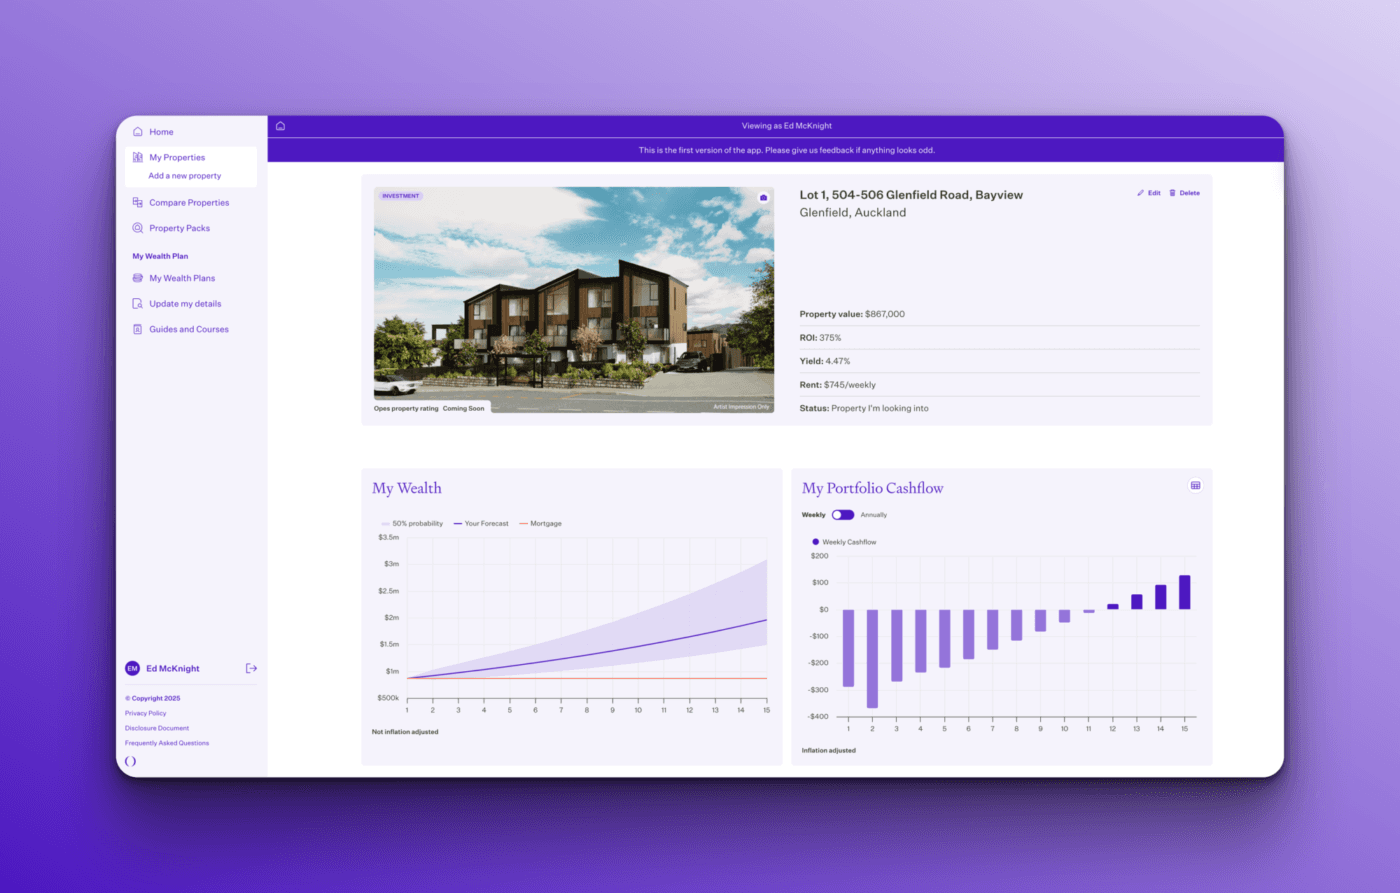This screenshot has width=1400, height=893.
Task: Toggle the 50% probability legend series
Action: [412, 524]
